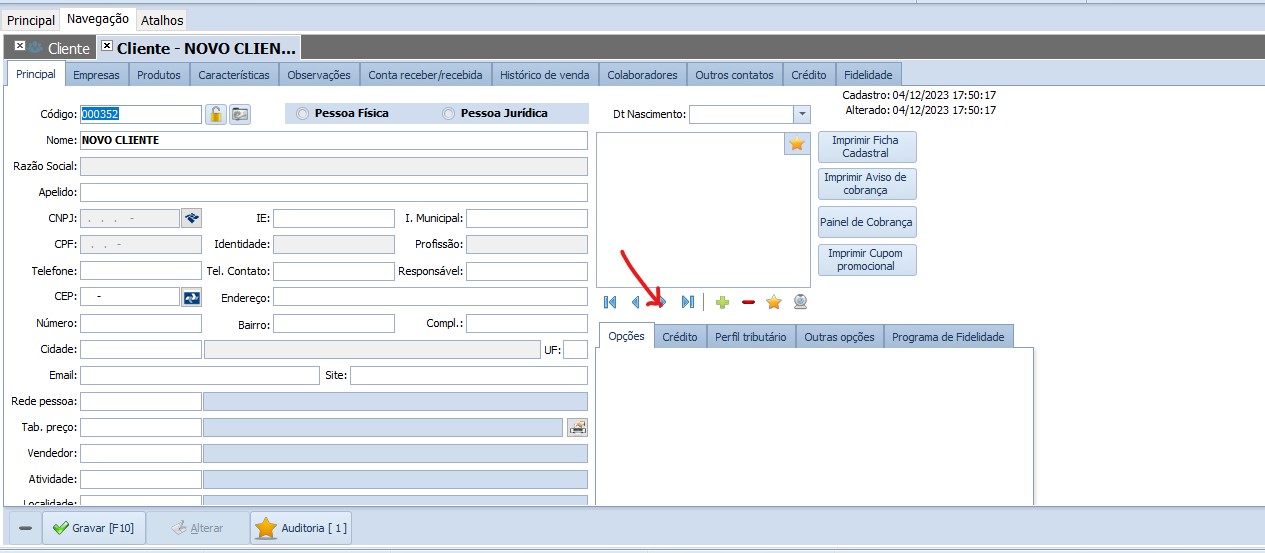Viewport: 1265px width, 553px height.
Task: Open the Histórico de venda tab
Action: pyautogui.click(x=545, y=75)
